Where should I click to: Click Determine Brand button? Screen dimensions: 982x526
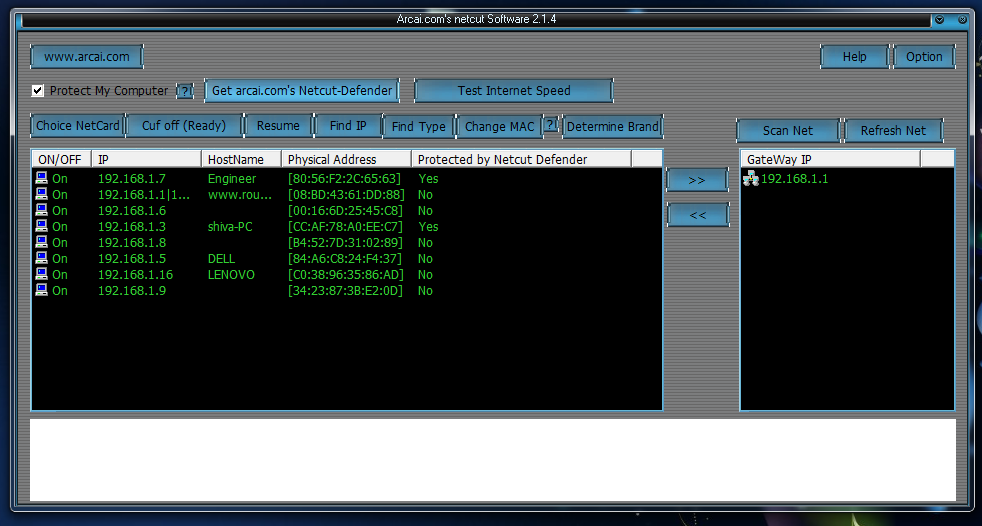pyautogui.click(x=612, y=126)
